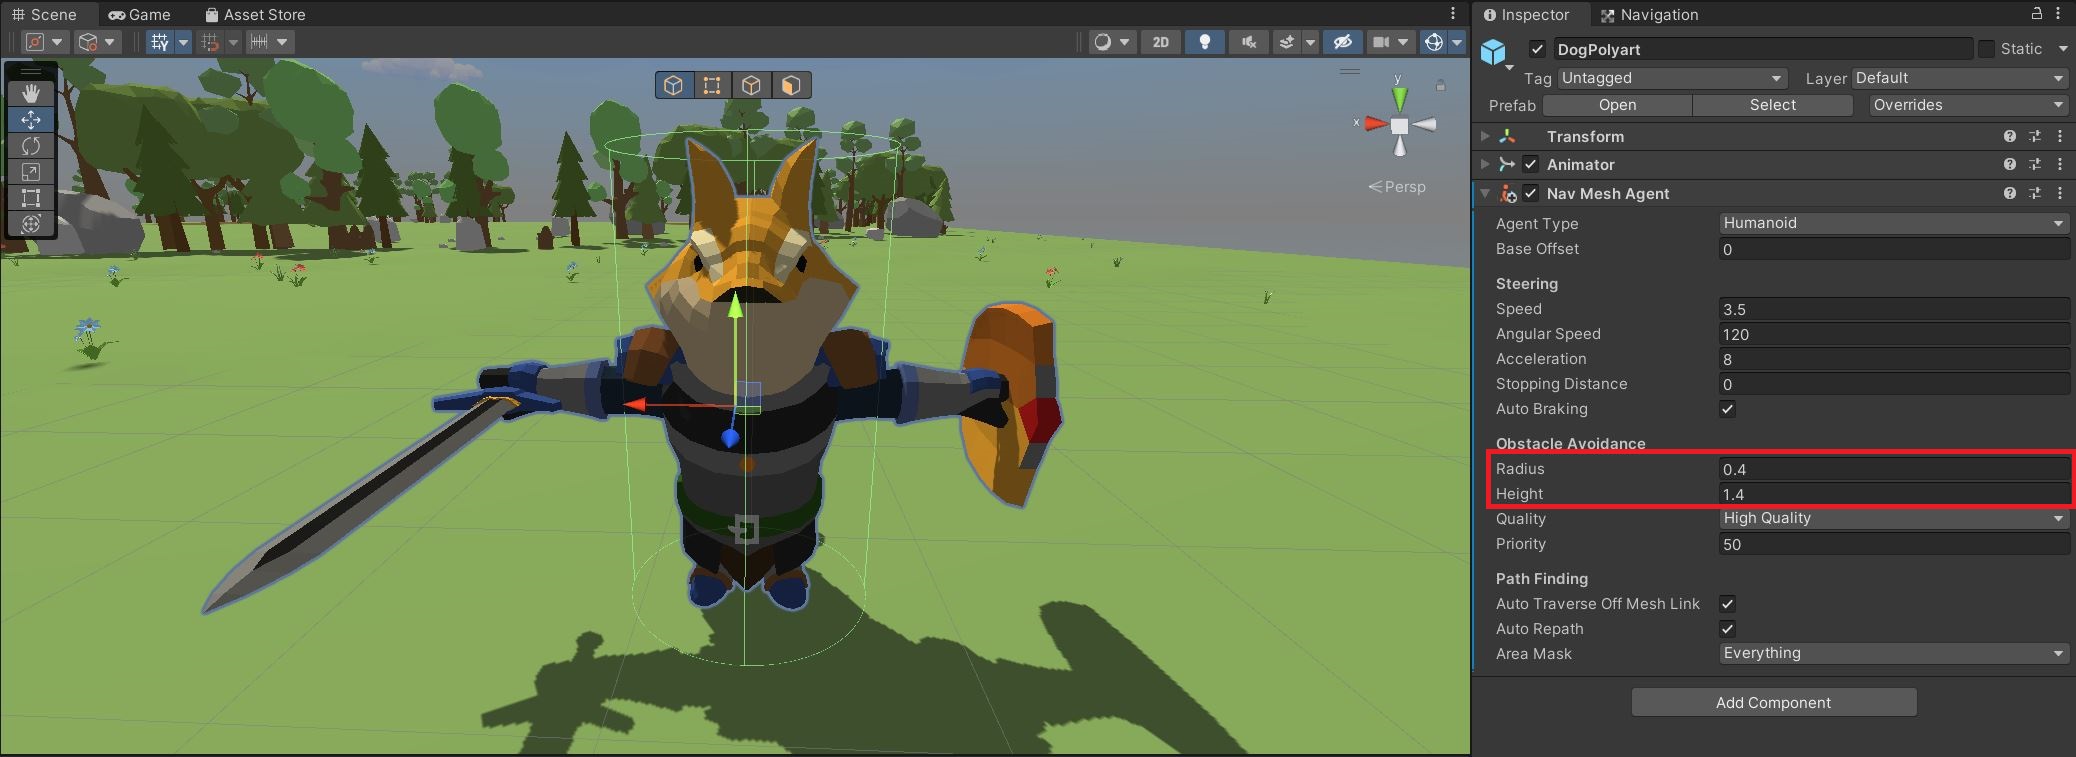Click the scene effects icon

coord(1287,42)
